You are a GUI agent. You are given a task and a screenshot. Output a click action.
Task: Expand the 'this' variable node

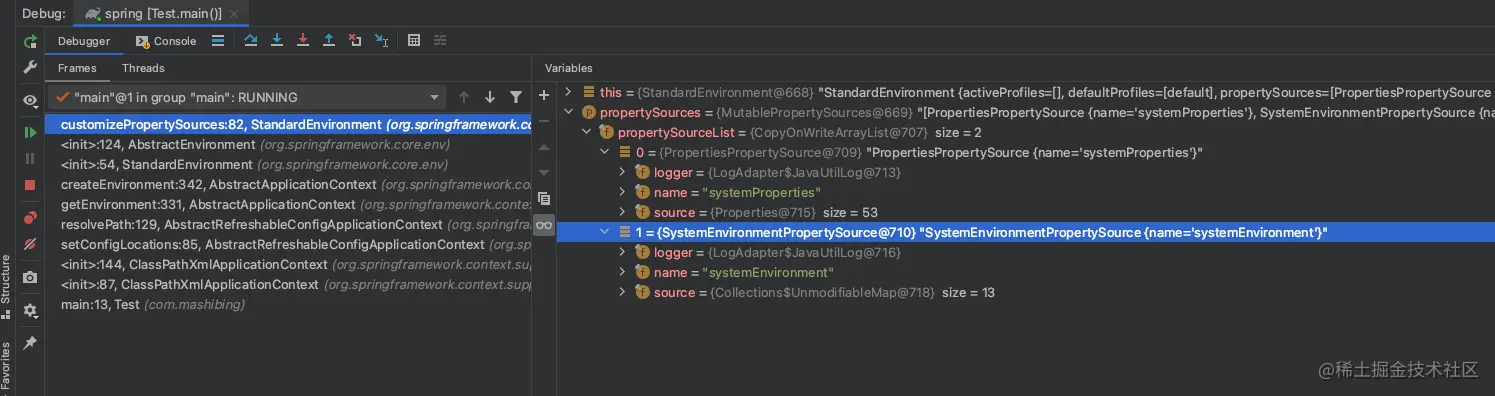coord(568,92)
